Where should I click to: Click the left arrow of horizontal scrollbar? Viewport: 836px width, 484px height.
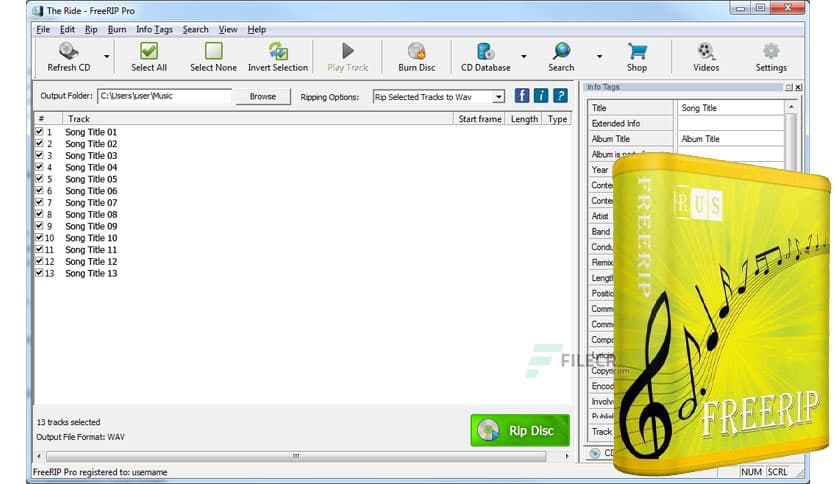click(39, 456)
